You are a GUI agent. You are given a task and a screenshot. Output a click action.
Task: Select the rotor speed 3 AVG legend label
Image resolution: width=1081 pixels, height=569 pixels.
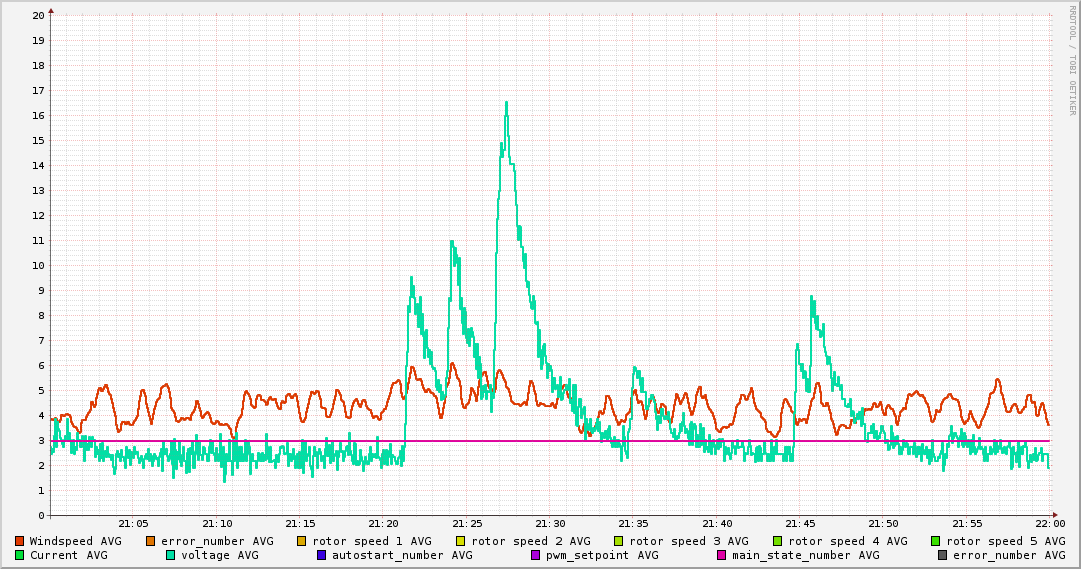(x=688, y=541)
